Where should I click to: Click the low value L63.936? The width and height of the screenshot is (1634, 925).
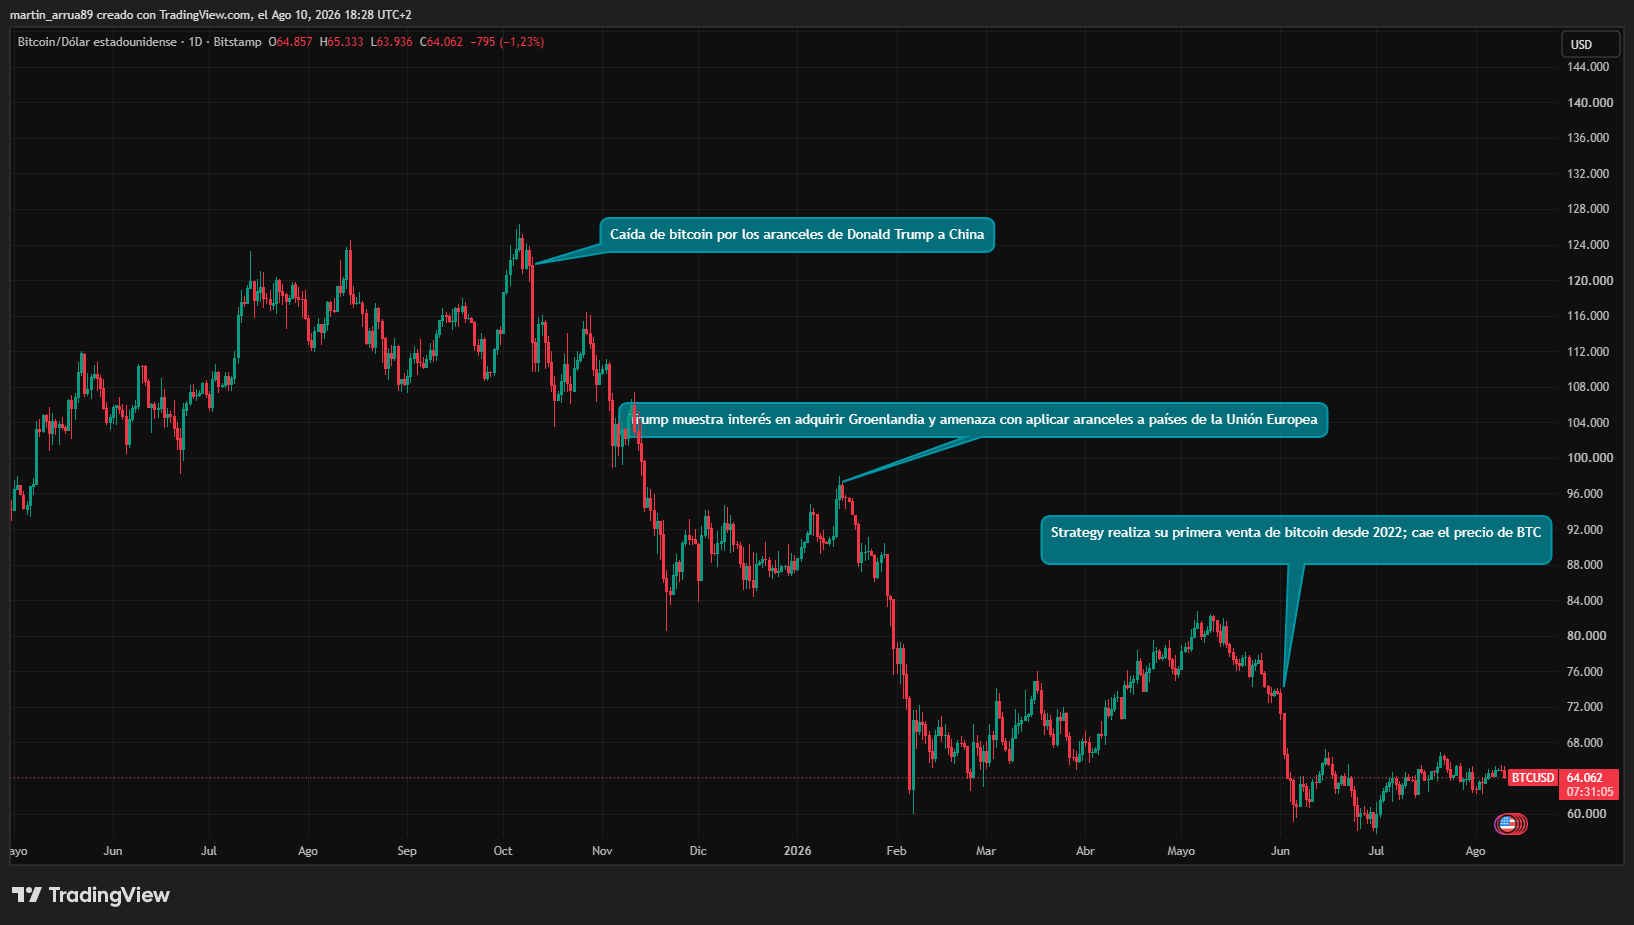click(391, 42)
